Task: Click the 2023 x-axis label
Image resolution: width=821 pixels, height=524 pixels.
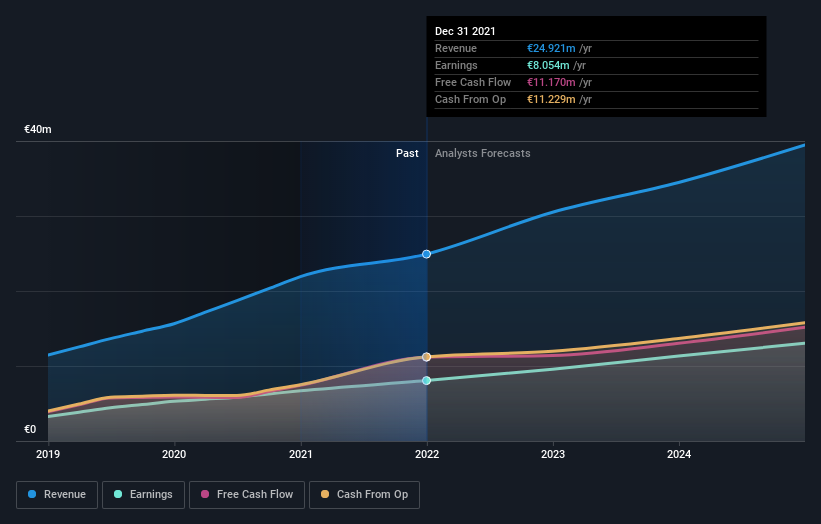Action: tap(553, 454)
